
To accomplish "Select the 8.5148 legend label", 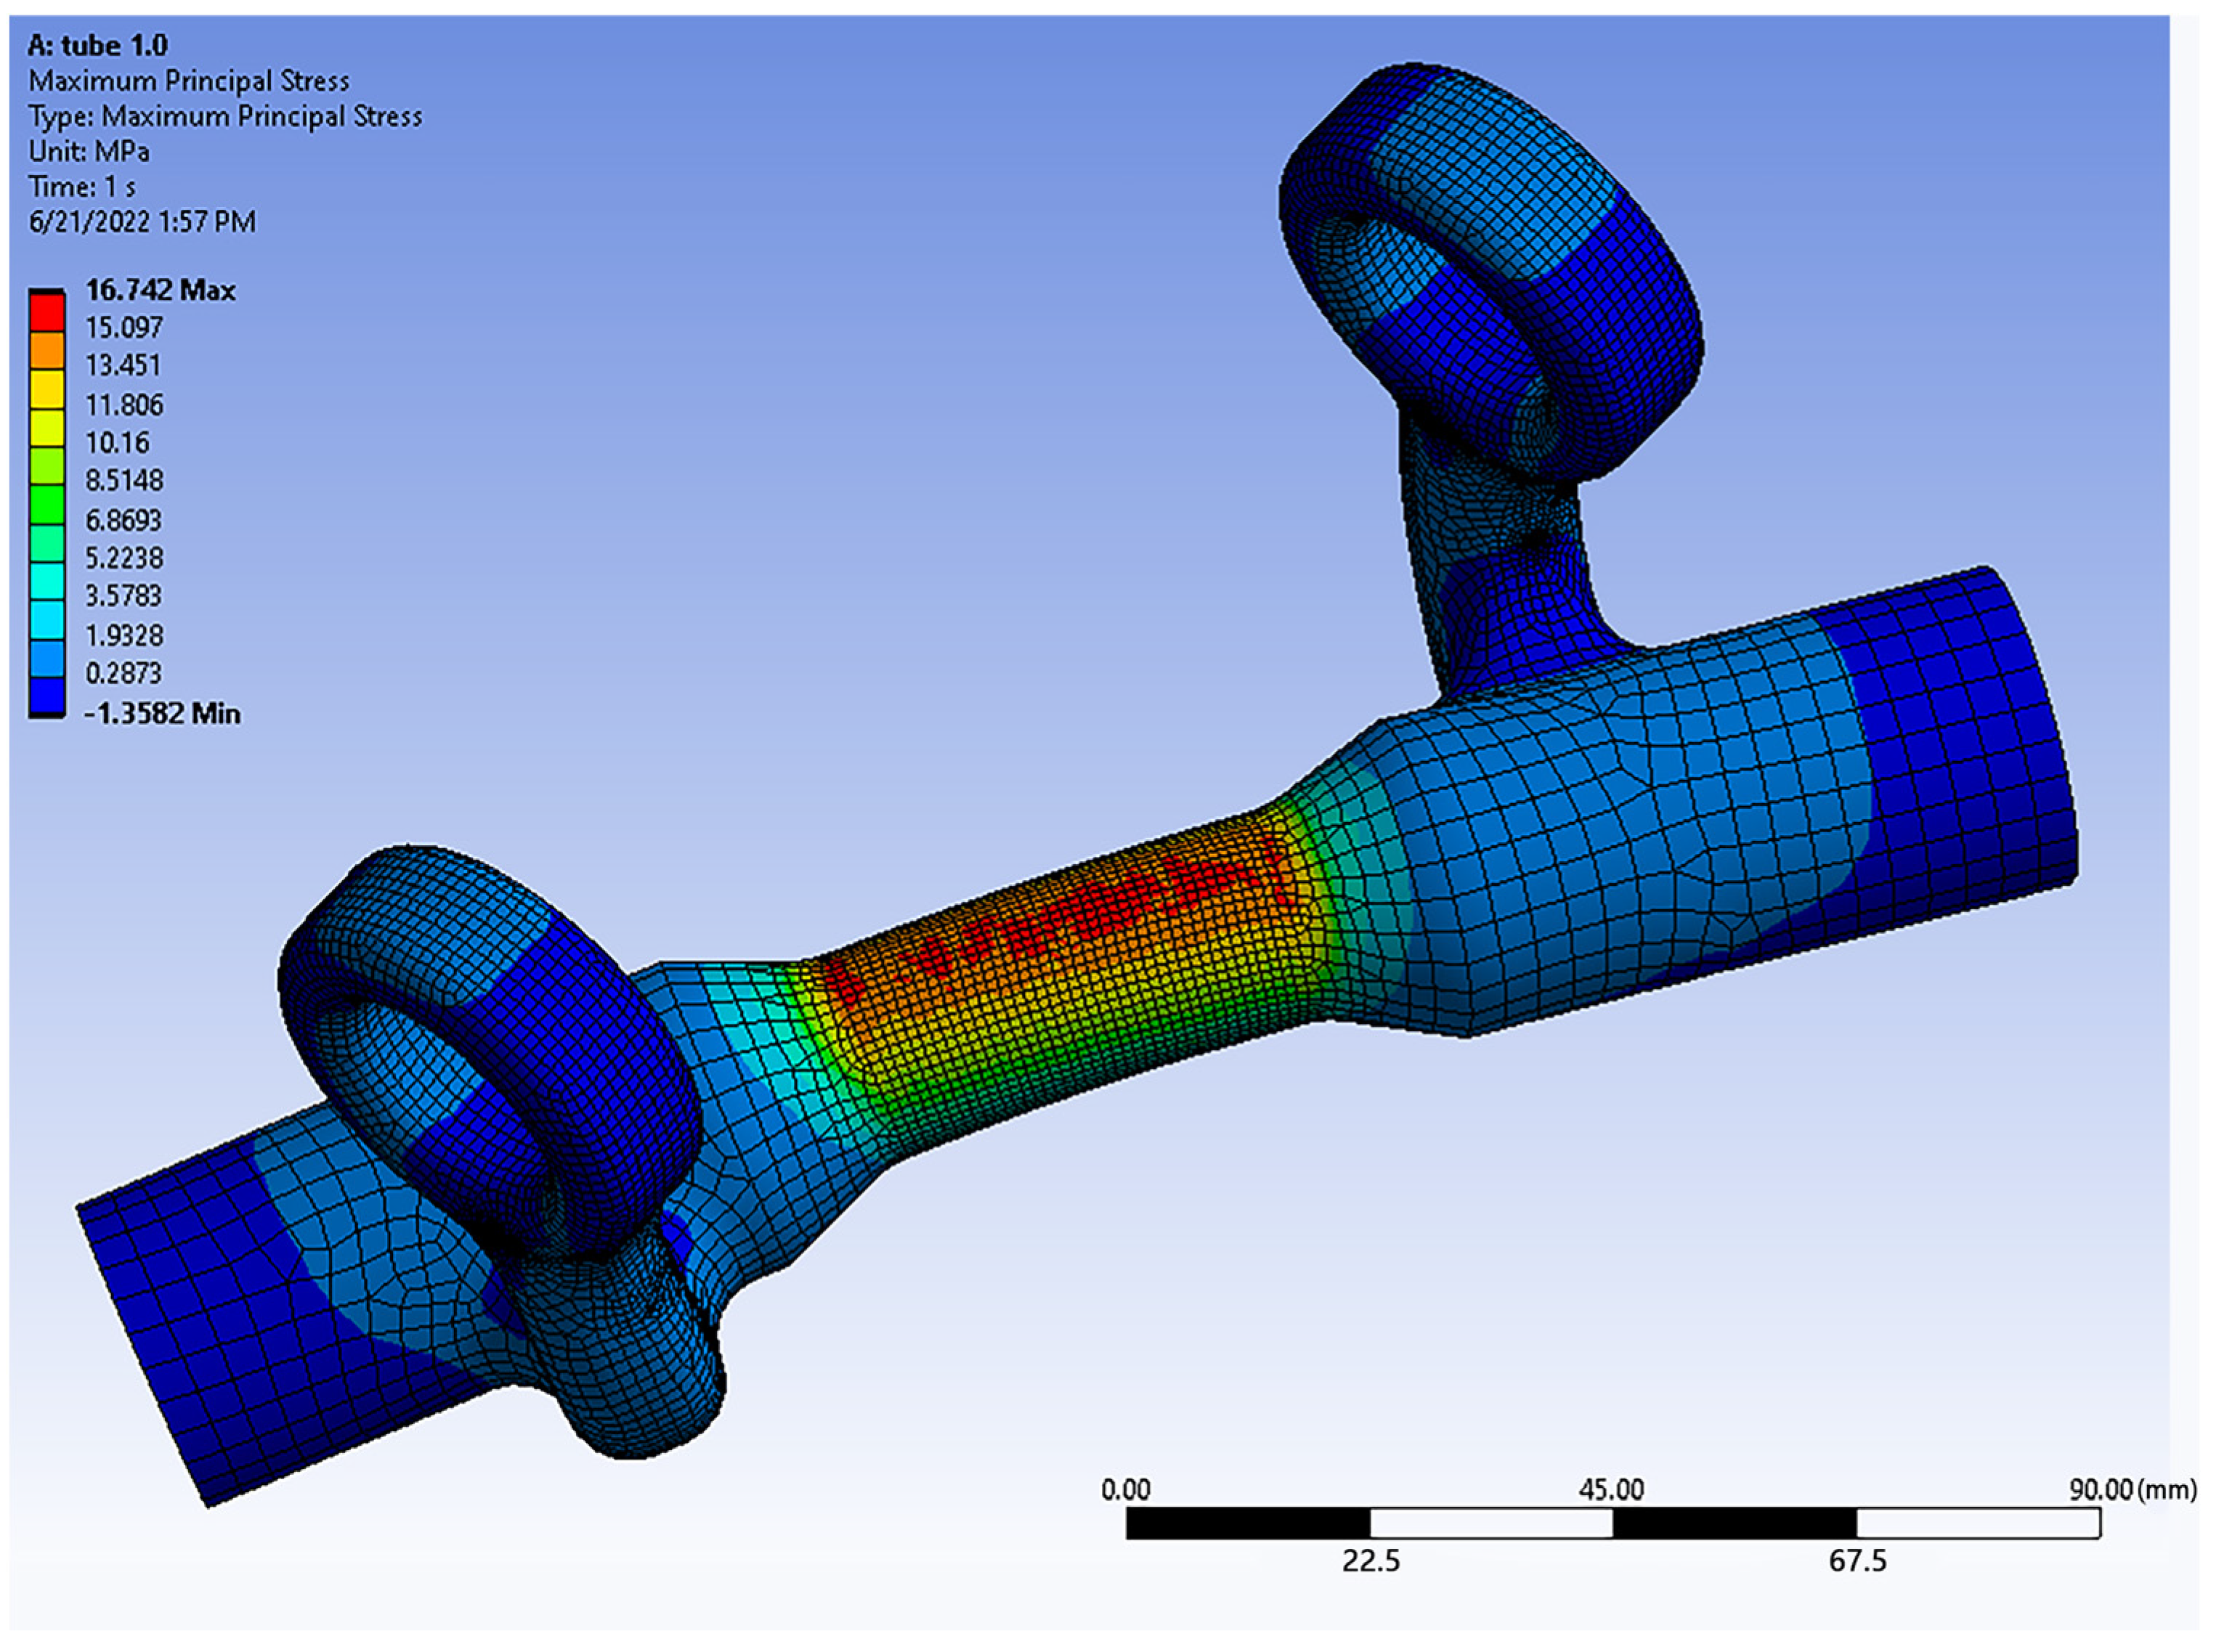I will (x=124, y=480).
